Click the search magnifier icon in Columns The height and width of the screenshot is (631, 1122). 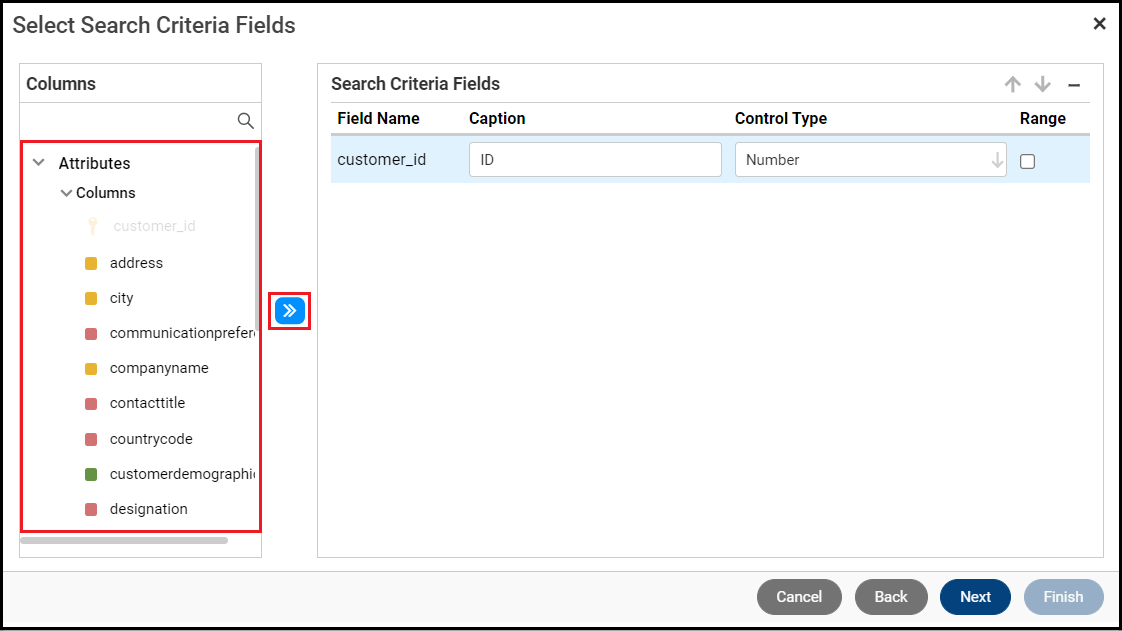(245, 121)
